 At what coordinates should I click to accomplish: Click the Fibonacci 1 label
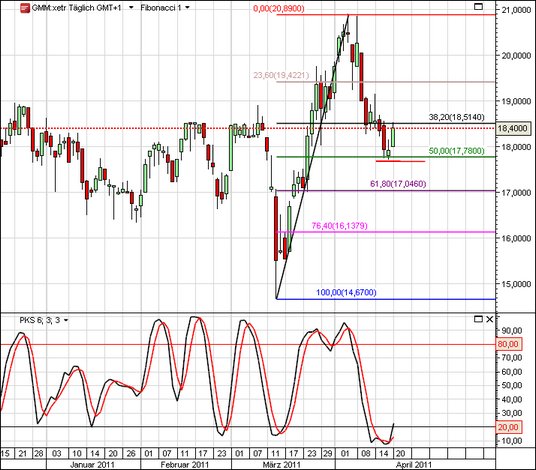coord(161,8)
